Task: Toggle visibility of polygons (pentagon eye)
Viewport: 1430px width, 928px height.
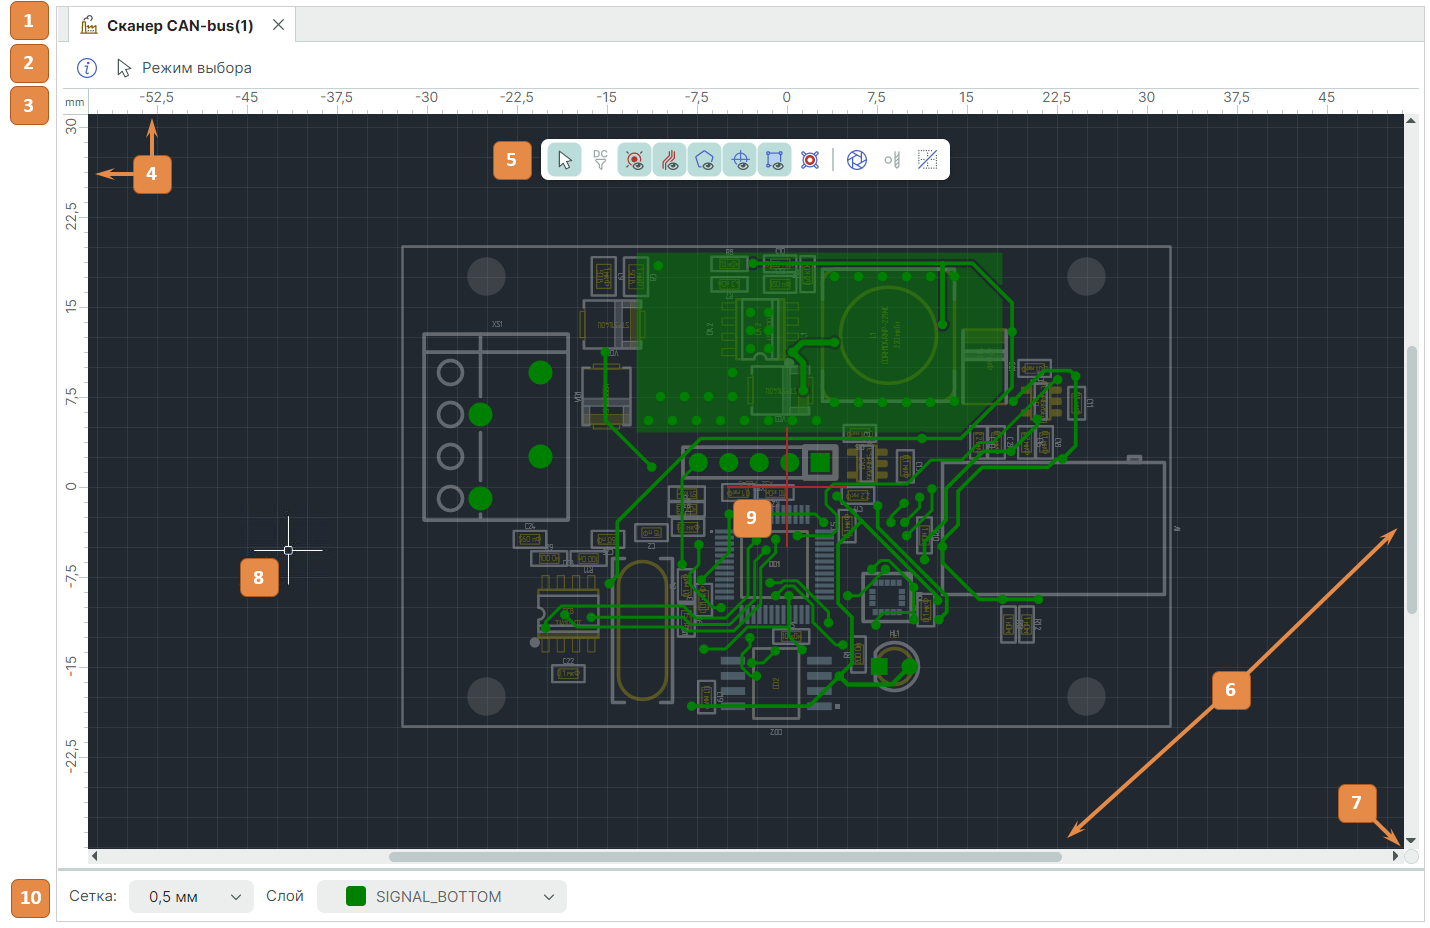Action: coord(705,160)
